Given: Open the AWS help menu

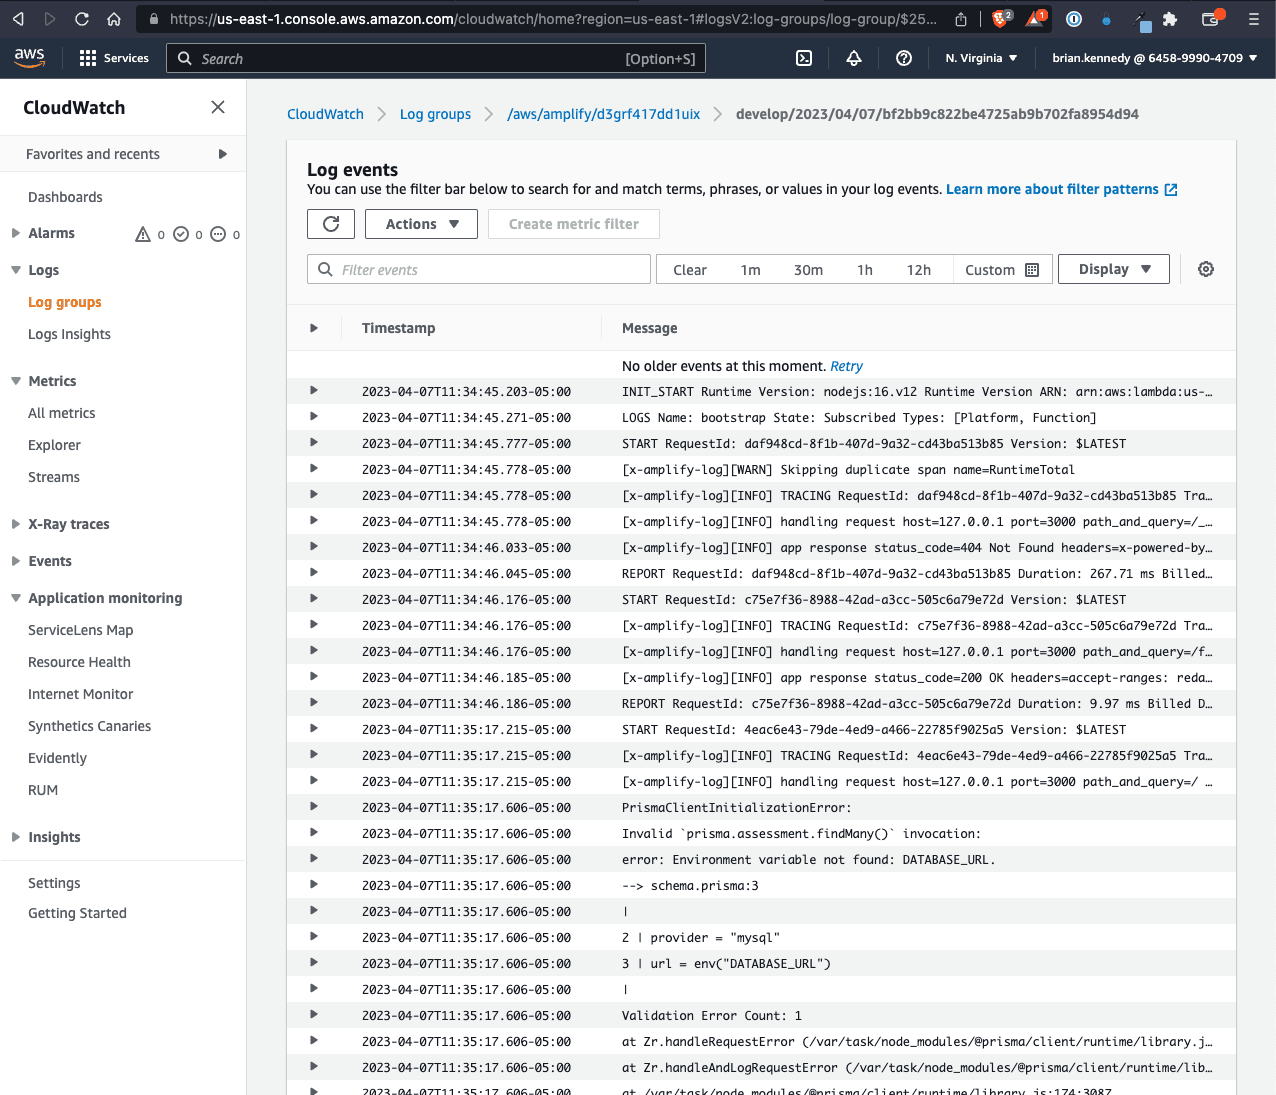Looking at the screenshot, I should (x=903, y=58).
